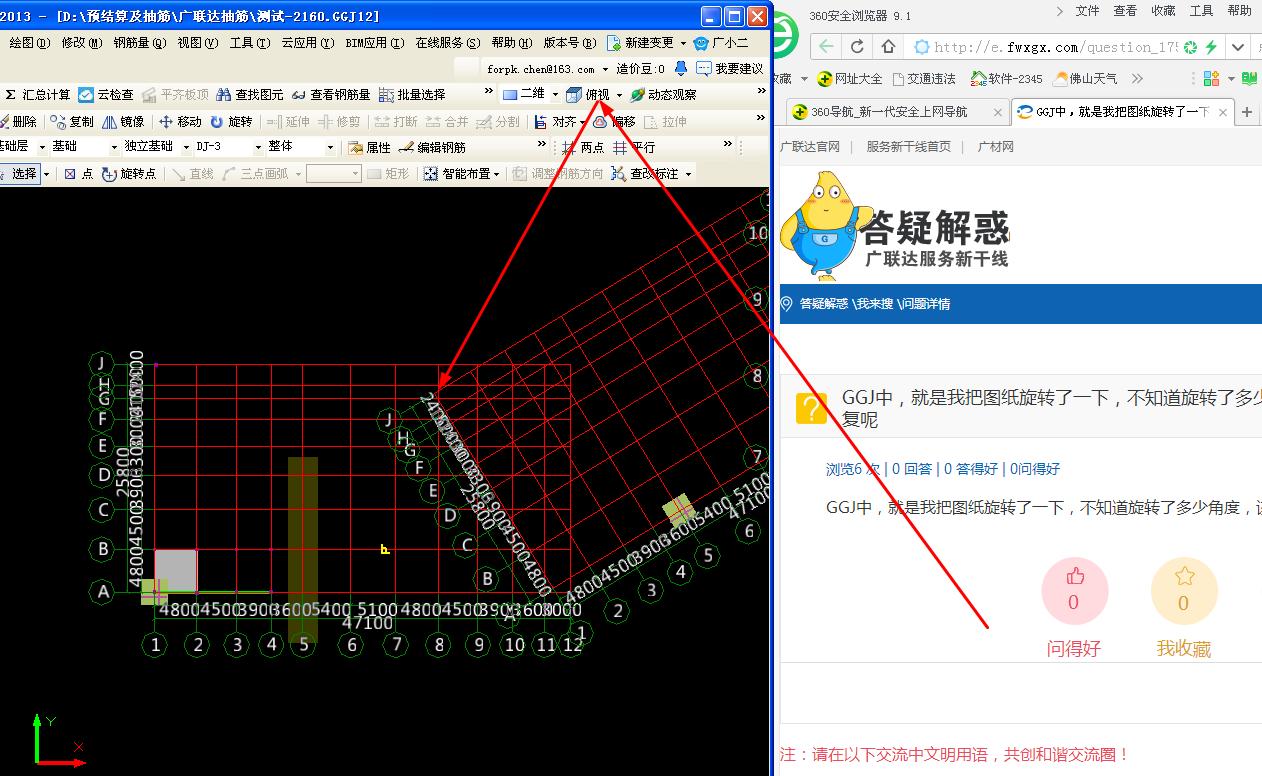Click 我要建议 feedback icon
This screenshot has height=776, width=1262.
point(730,68)
